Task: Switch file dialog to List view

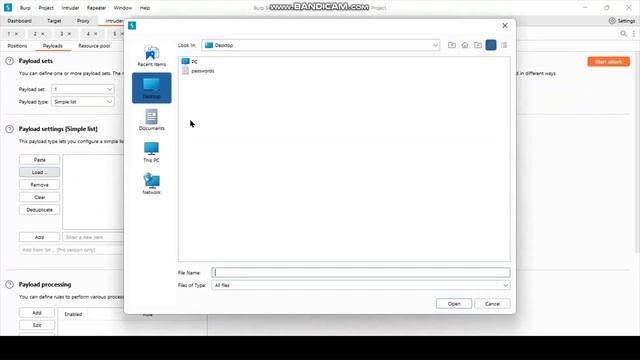Action: pyautogui.click(x=491, y=45)
